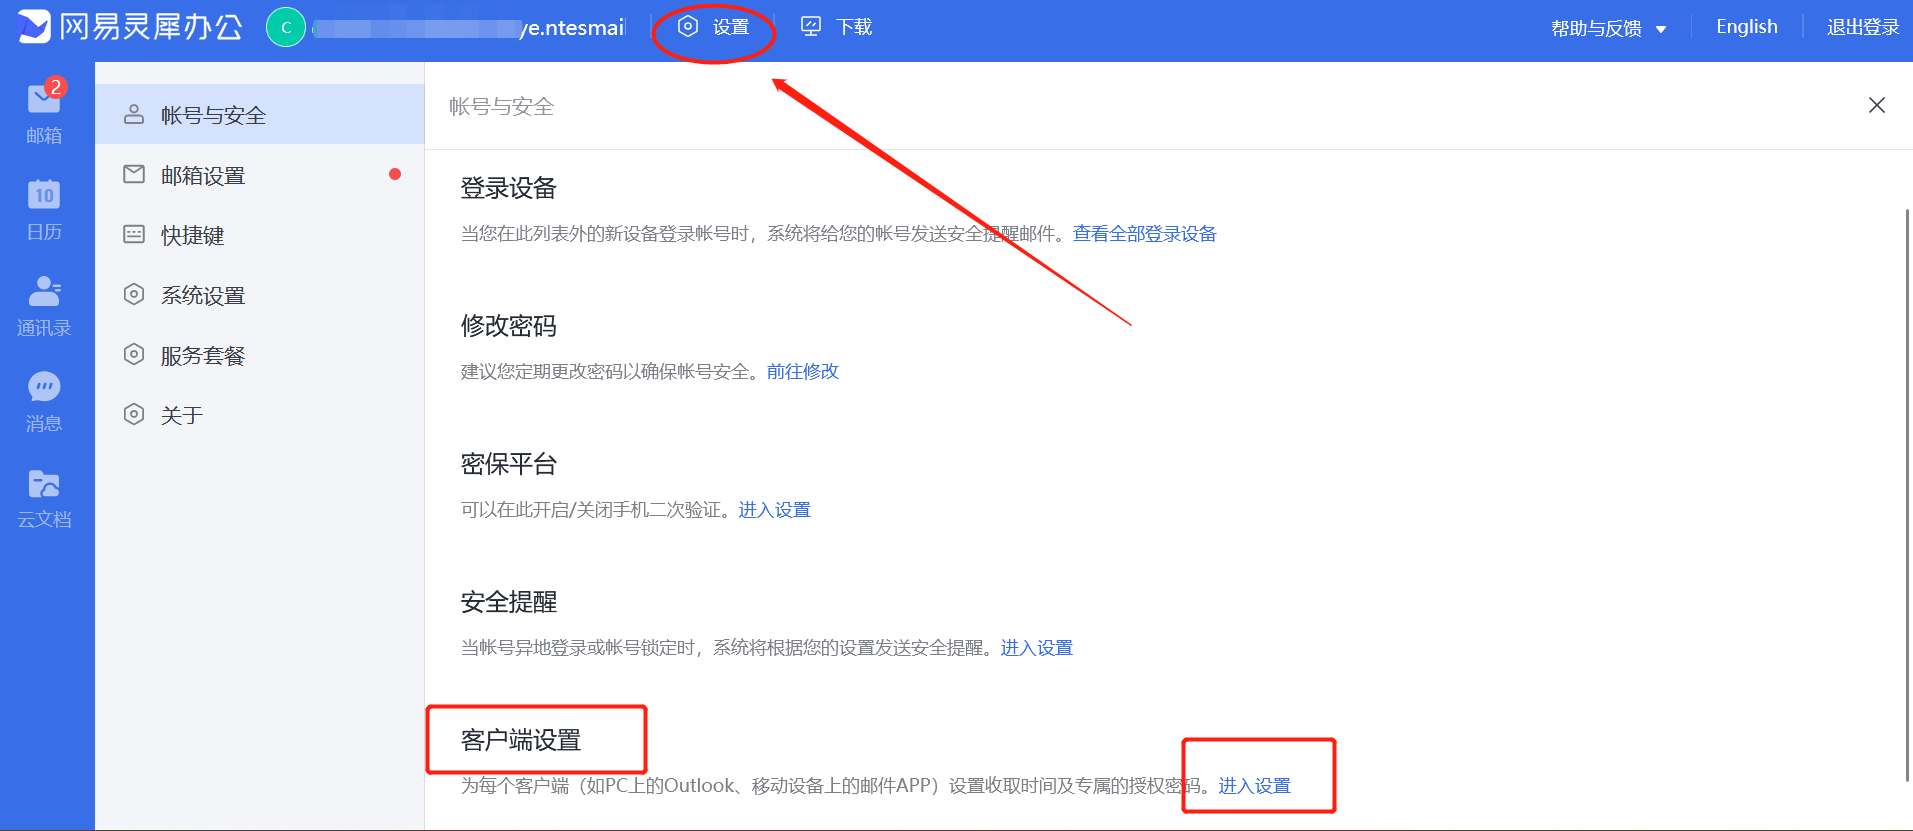Open 快捷键 settings section
Viewport: 1913px width, 831px height.
click(192, 235)
